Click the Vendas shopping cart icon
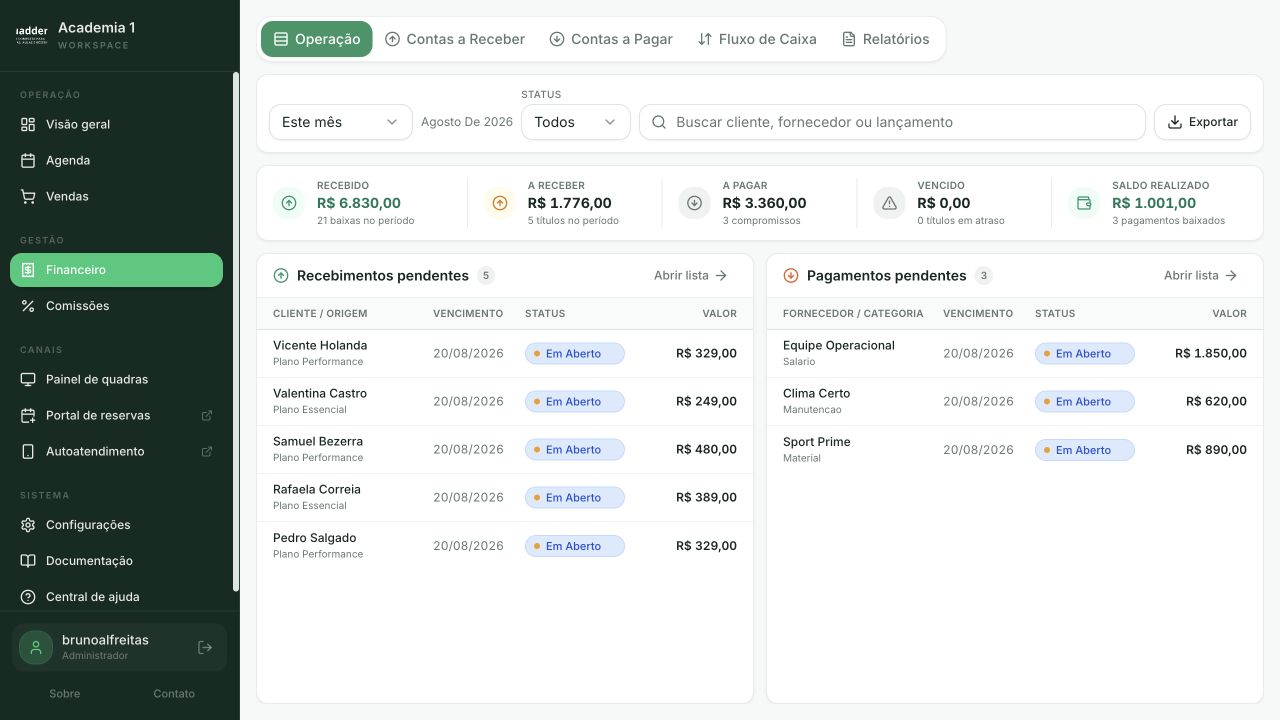 pos(28,196)
